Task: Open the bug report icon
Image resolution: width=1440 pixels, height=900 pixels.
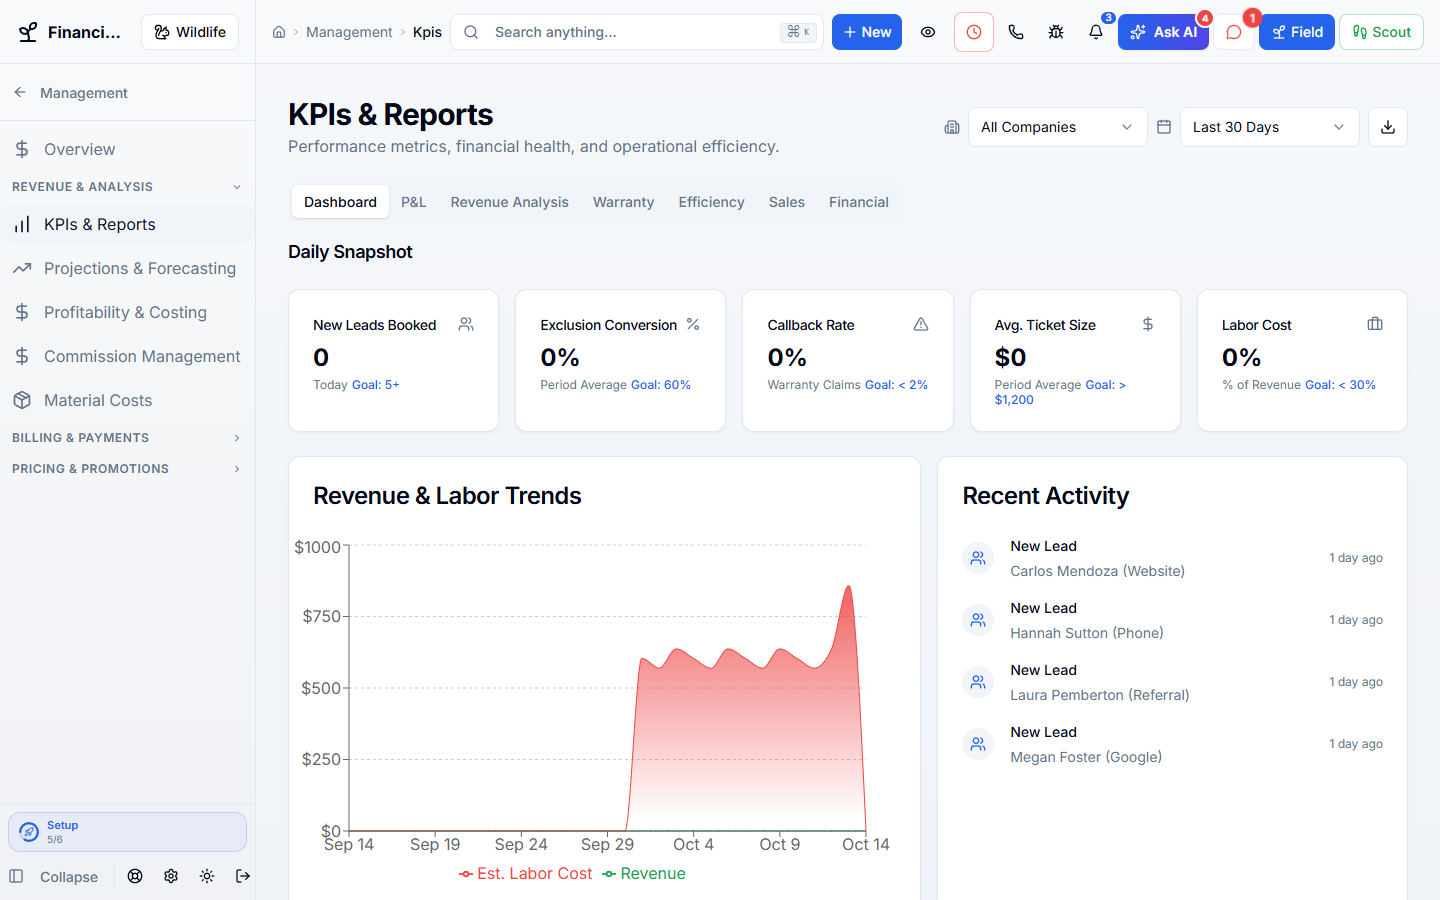Action: click(x=1056, y=32)
